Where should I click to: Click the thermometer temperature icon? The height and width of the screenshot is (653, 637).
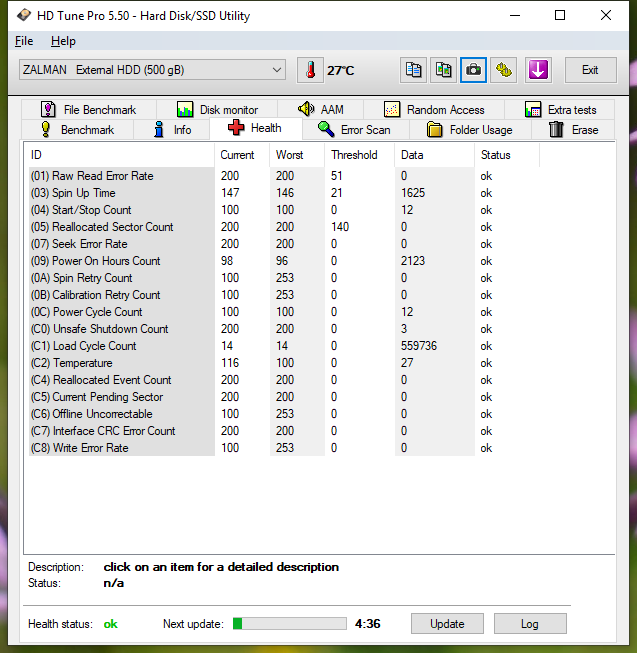310,70
